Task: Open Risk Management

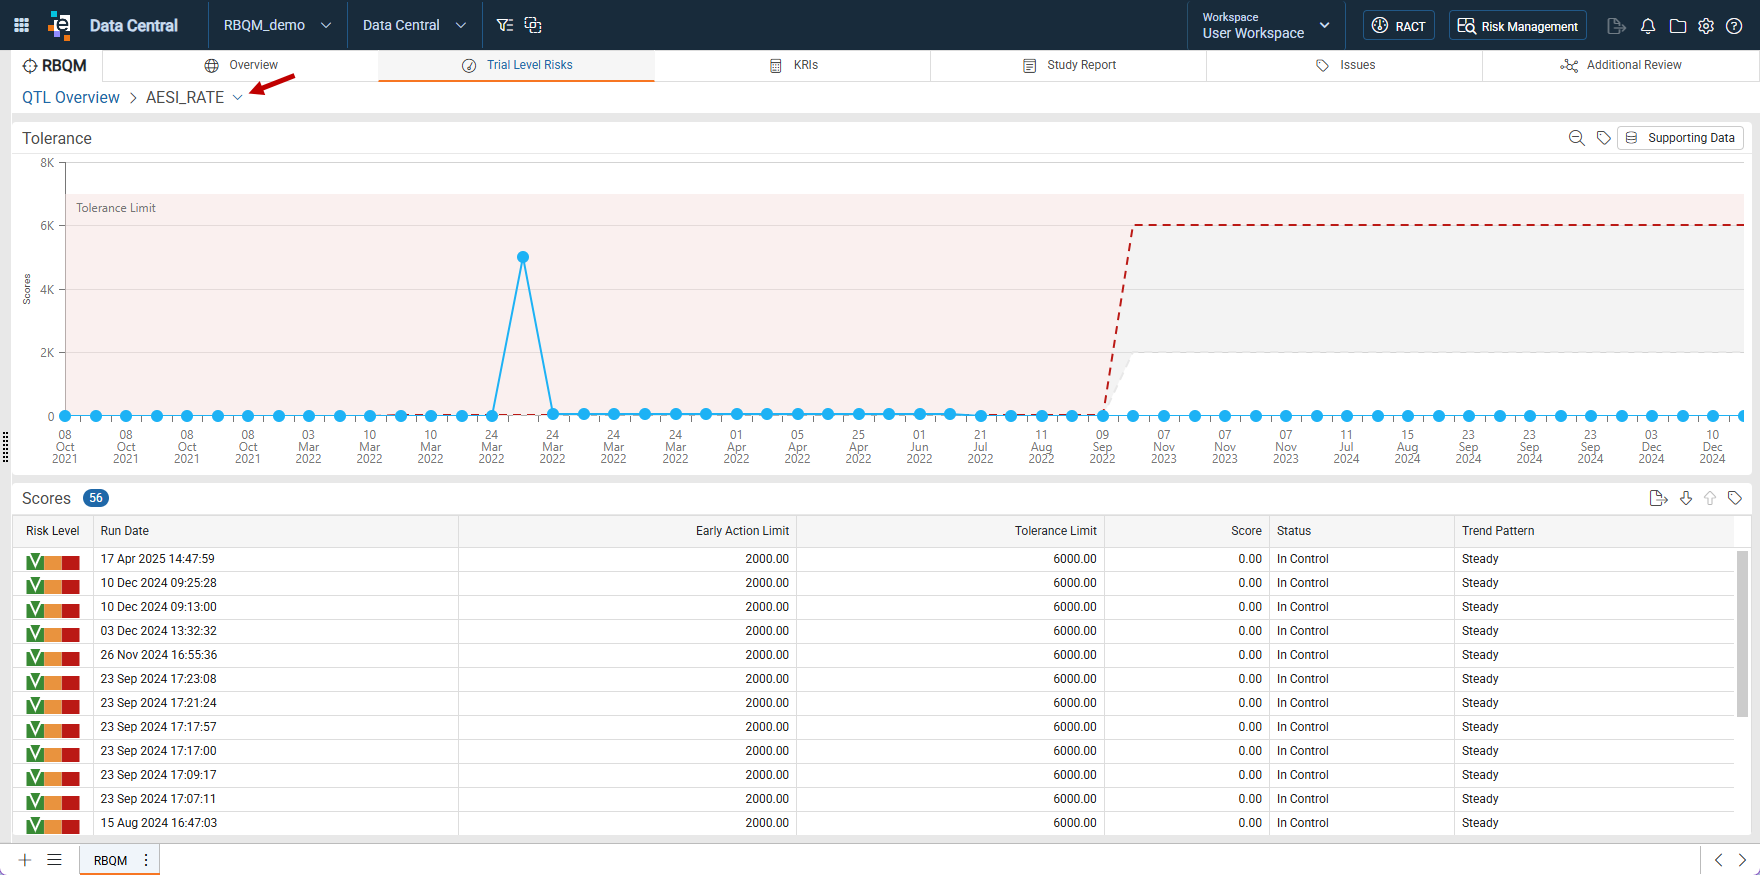Action: [x=1517, y=25]
